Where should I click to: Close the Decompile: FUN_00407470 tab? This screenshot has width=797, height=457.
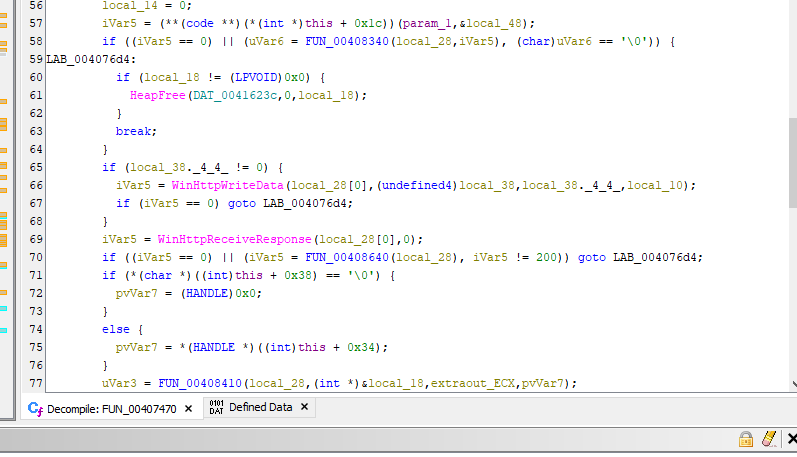pyautogui.click(x=190, y=408)
